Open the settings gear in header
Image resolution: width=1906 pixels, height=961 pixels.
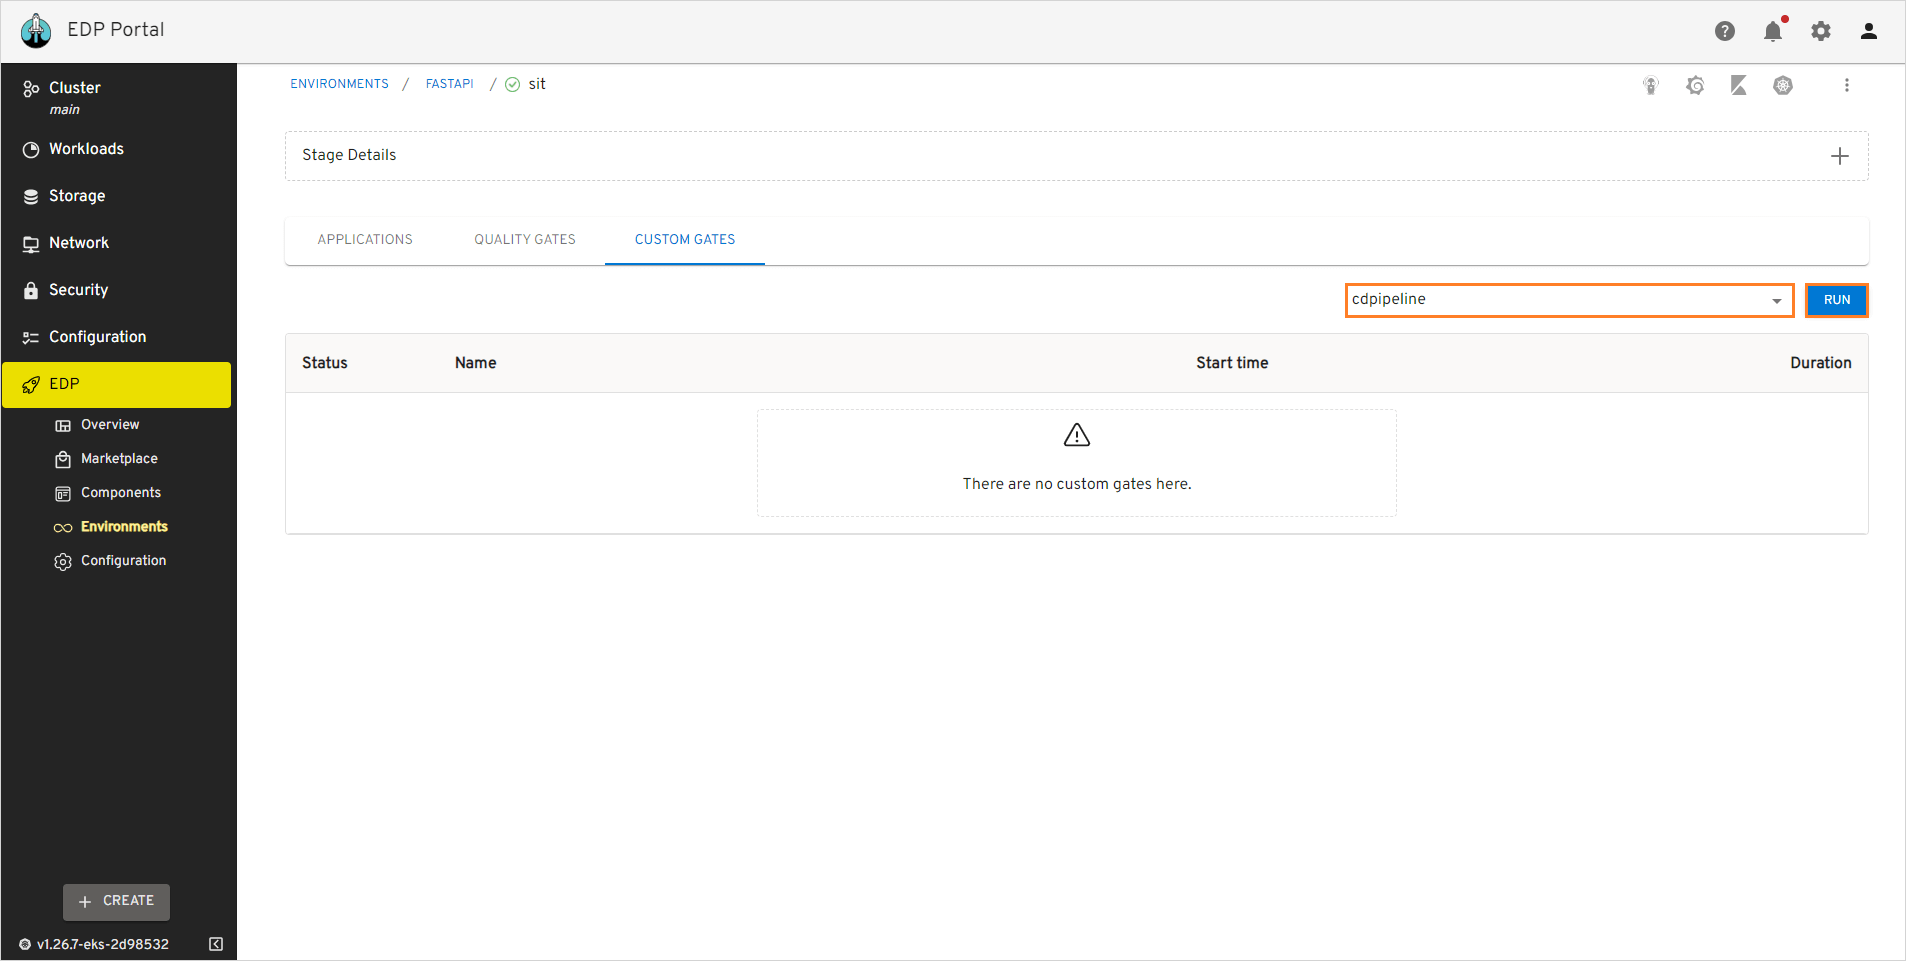tap(1821, 31)
